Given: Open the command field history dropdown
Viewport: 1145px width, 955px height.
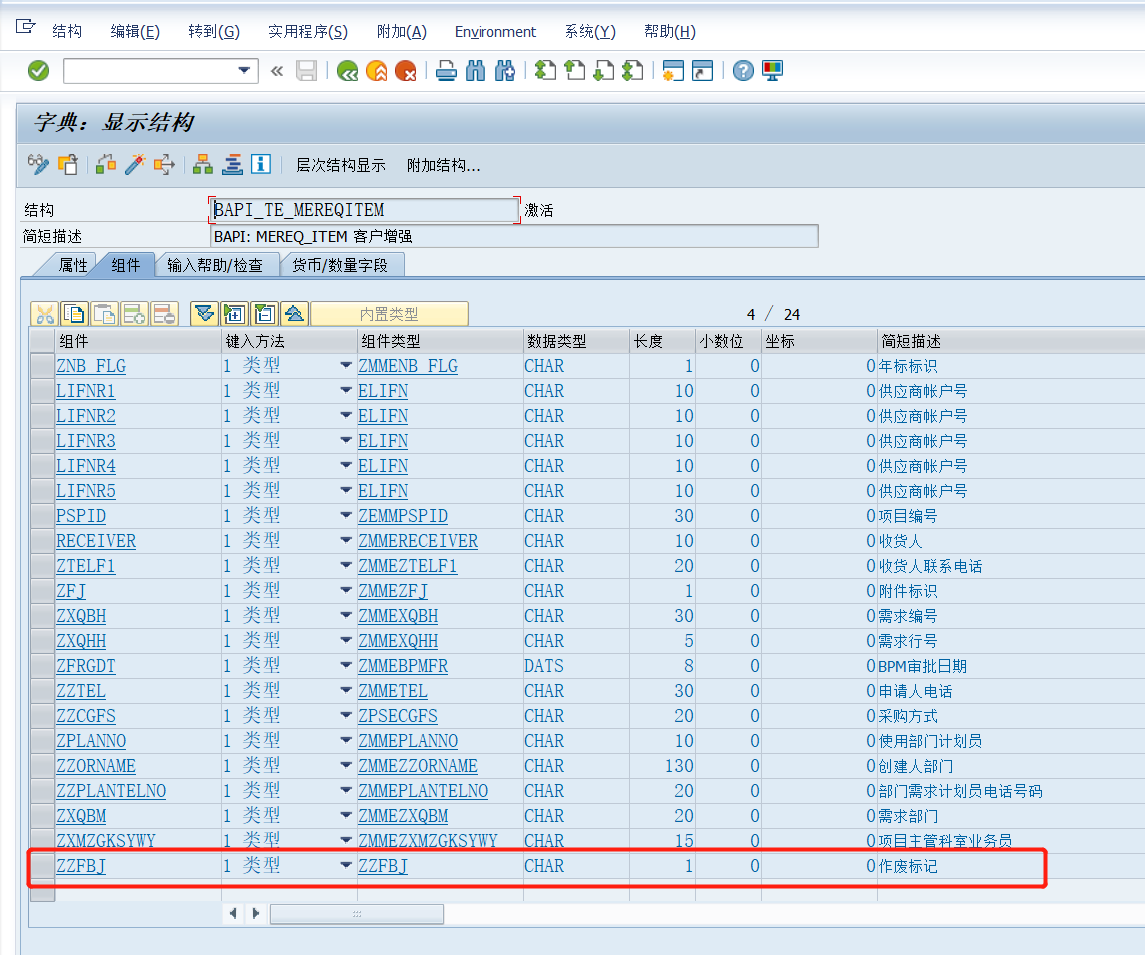Looking at the screenshot, I should point(243,71).
